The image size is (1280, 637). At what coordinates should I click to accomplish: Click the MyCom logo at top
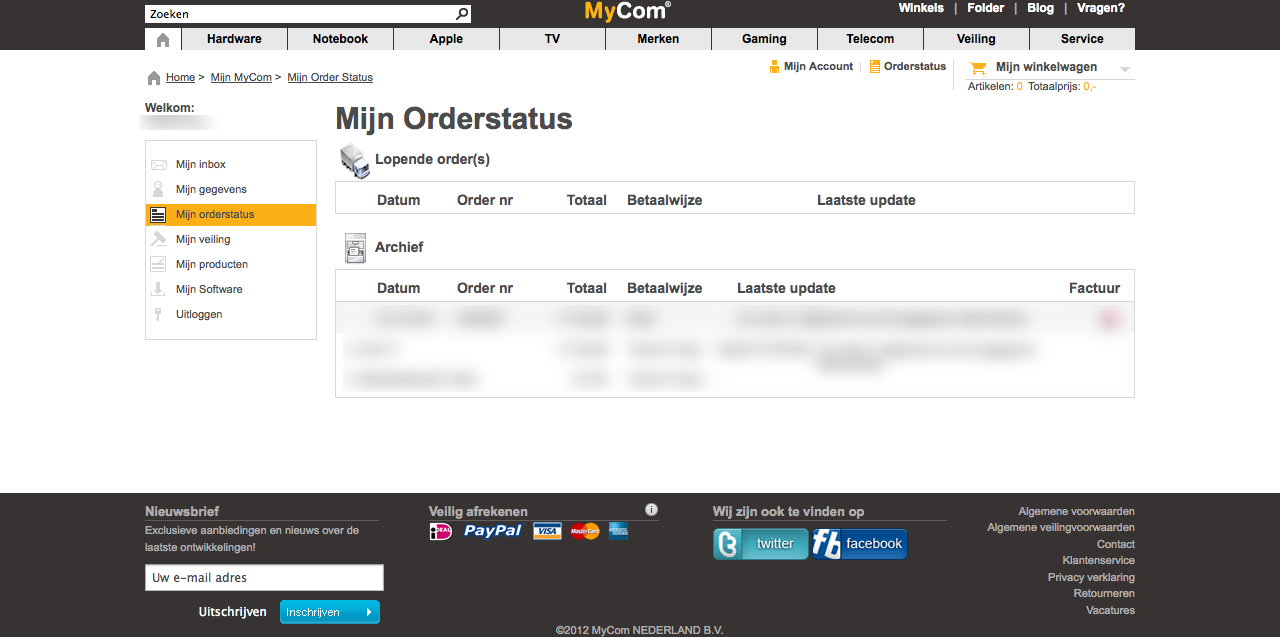(628, 12)
